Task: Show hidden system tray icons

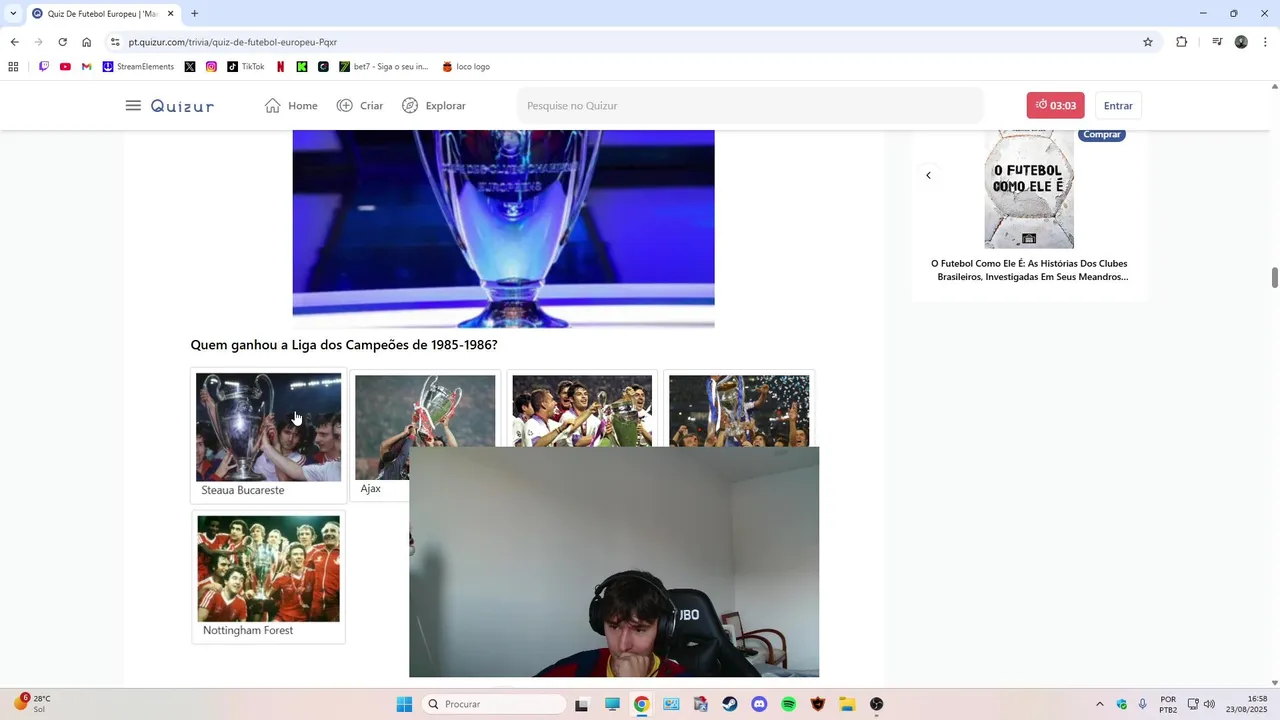Action: pos(1100,704)
